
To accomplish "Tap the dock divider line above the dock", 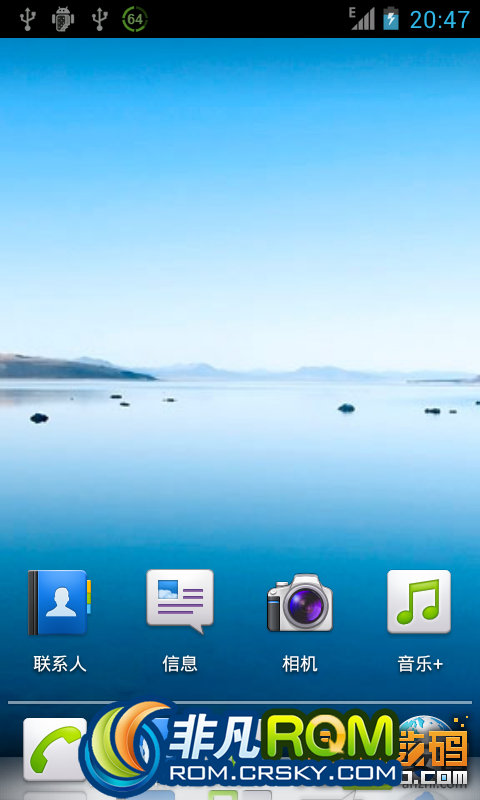I will tap(240, 703).
